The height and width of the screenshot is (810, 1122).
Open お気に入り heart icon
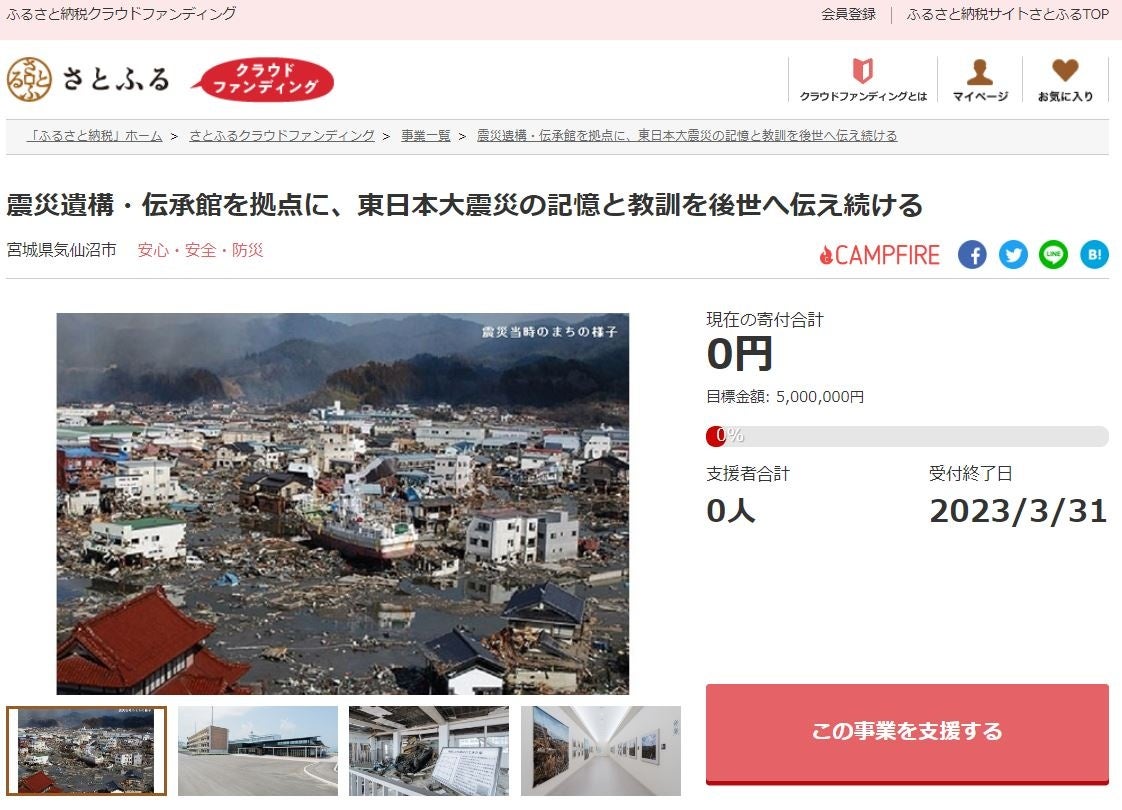click(x=1065, y=70)
